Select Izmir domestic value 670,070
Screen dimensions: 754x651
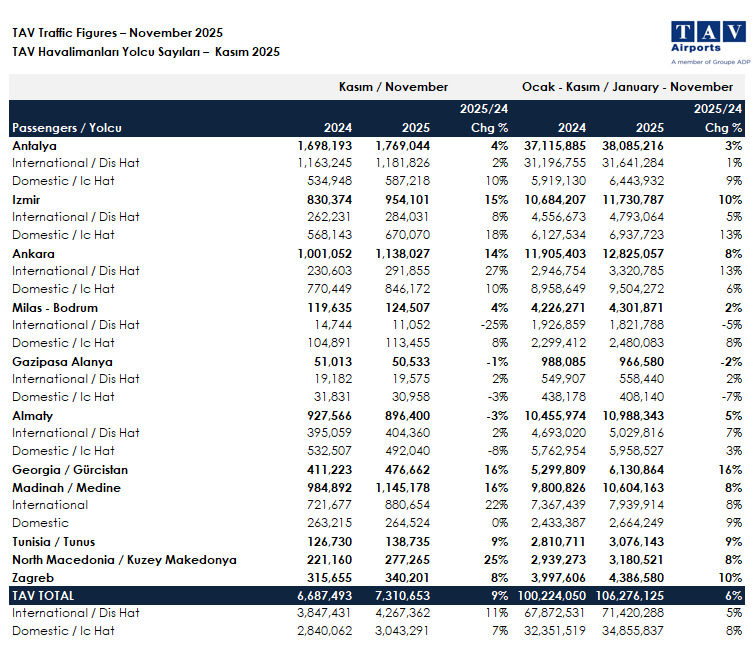(x=407, y=235)
